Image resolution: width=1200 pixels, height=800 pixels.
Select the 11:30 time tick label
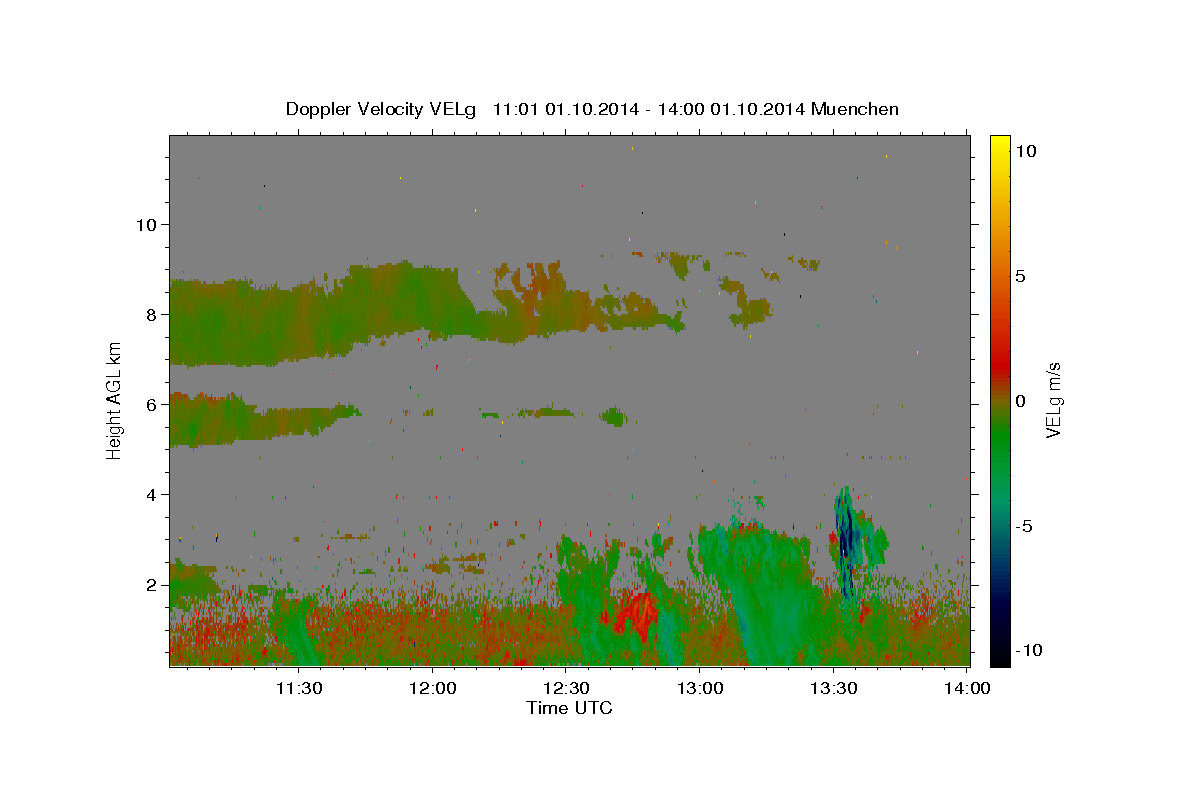click(299, 689)
